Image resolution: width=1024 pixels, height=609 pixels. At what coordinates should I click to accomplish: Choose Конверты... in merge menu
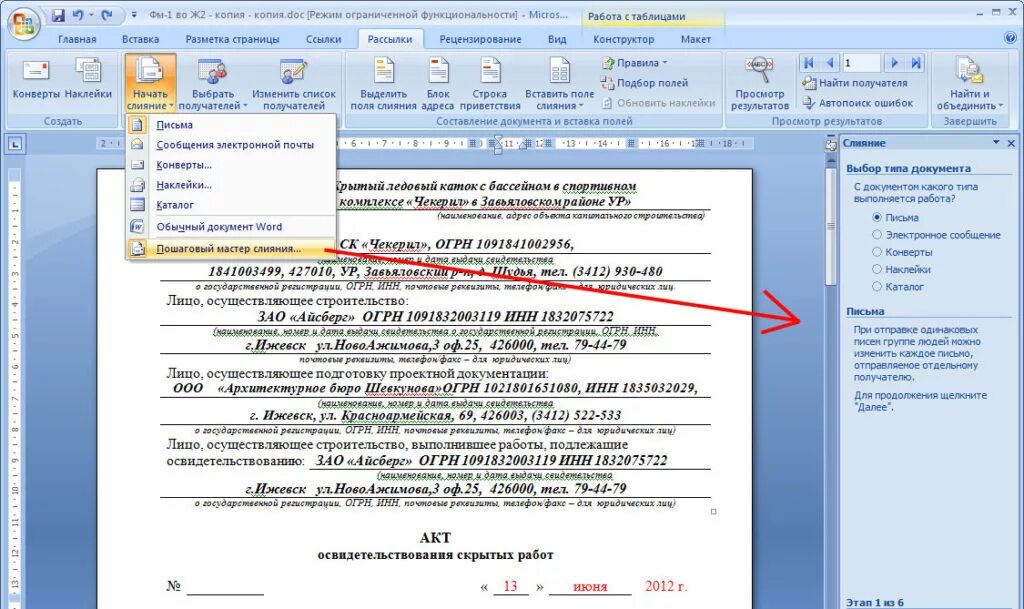pos(231,165)
